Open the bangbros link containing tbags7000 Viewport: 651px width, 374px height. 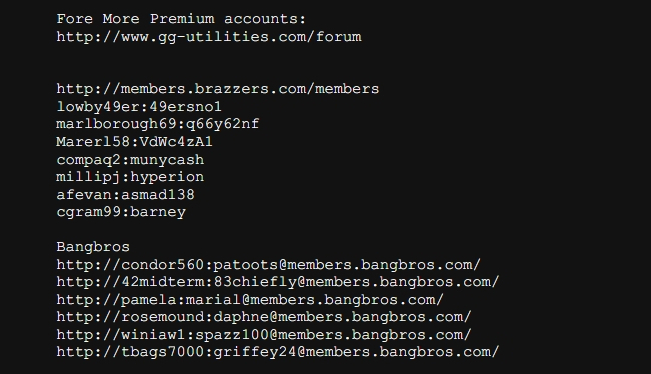pos(278,352)
